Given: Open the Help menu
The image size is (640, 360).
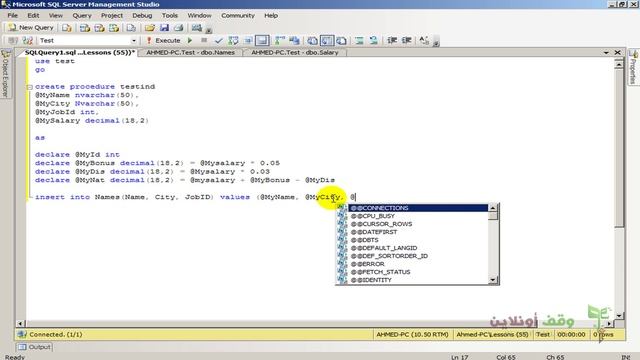Looking at the screenshot, I should [271, 16].
